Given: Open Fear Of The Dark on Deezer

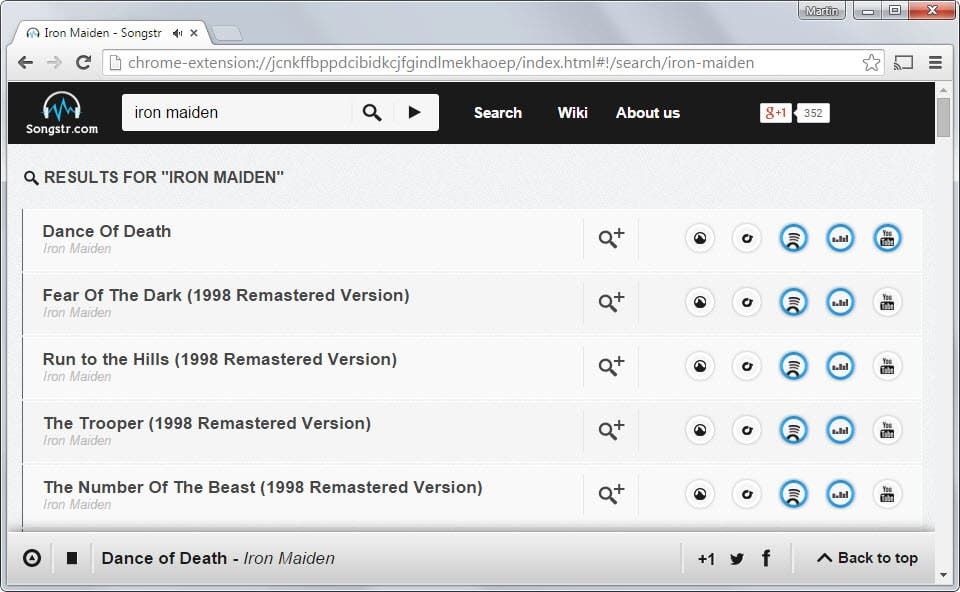Looking at the screenshot, I should coord(840,302).
